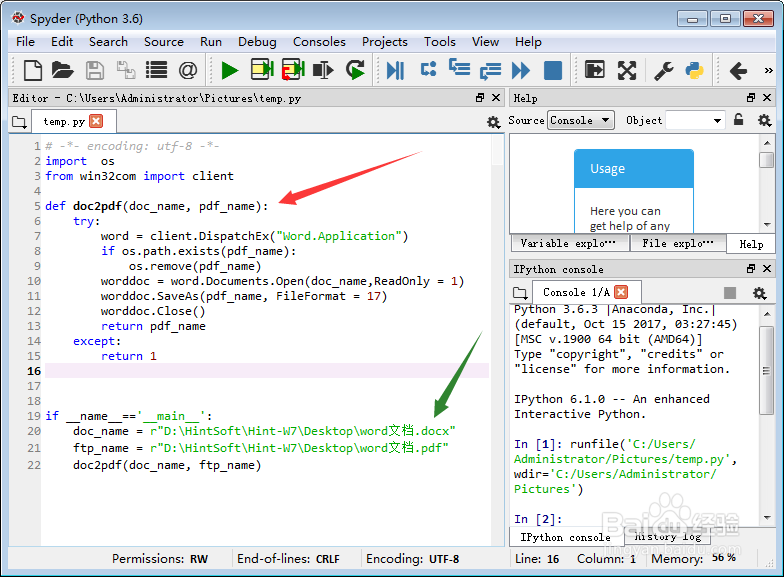Click line 16 in the editor
Image resolution: width=784 pixels, height=577 pixels.
point(267,370)
